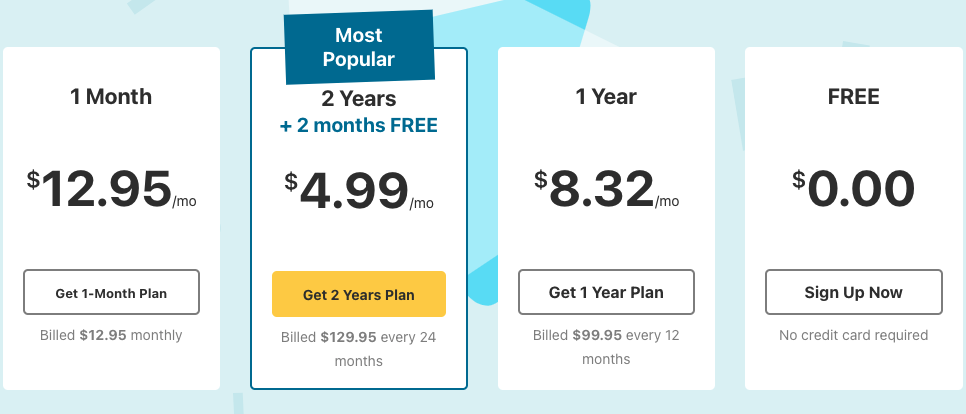Click the 1 Year plan heading
The width and height of the screenshot is (966, 414).
click(606, 97)
